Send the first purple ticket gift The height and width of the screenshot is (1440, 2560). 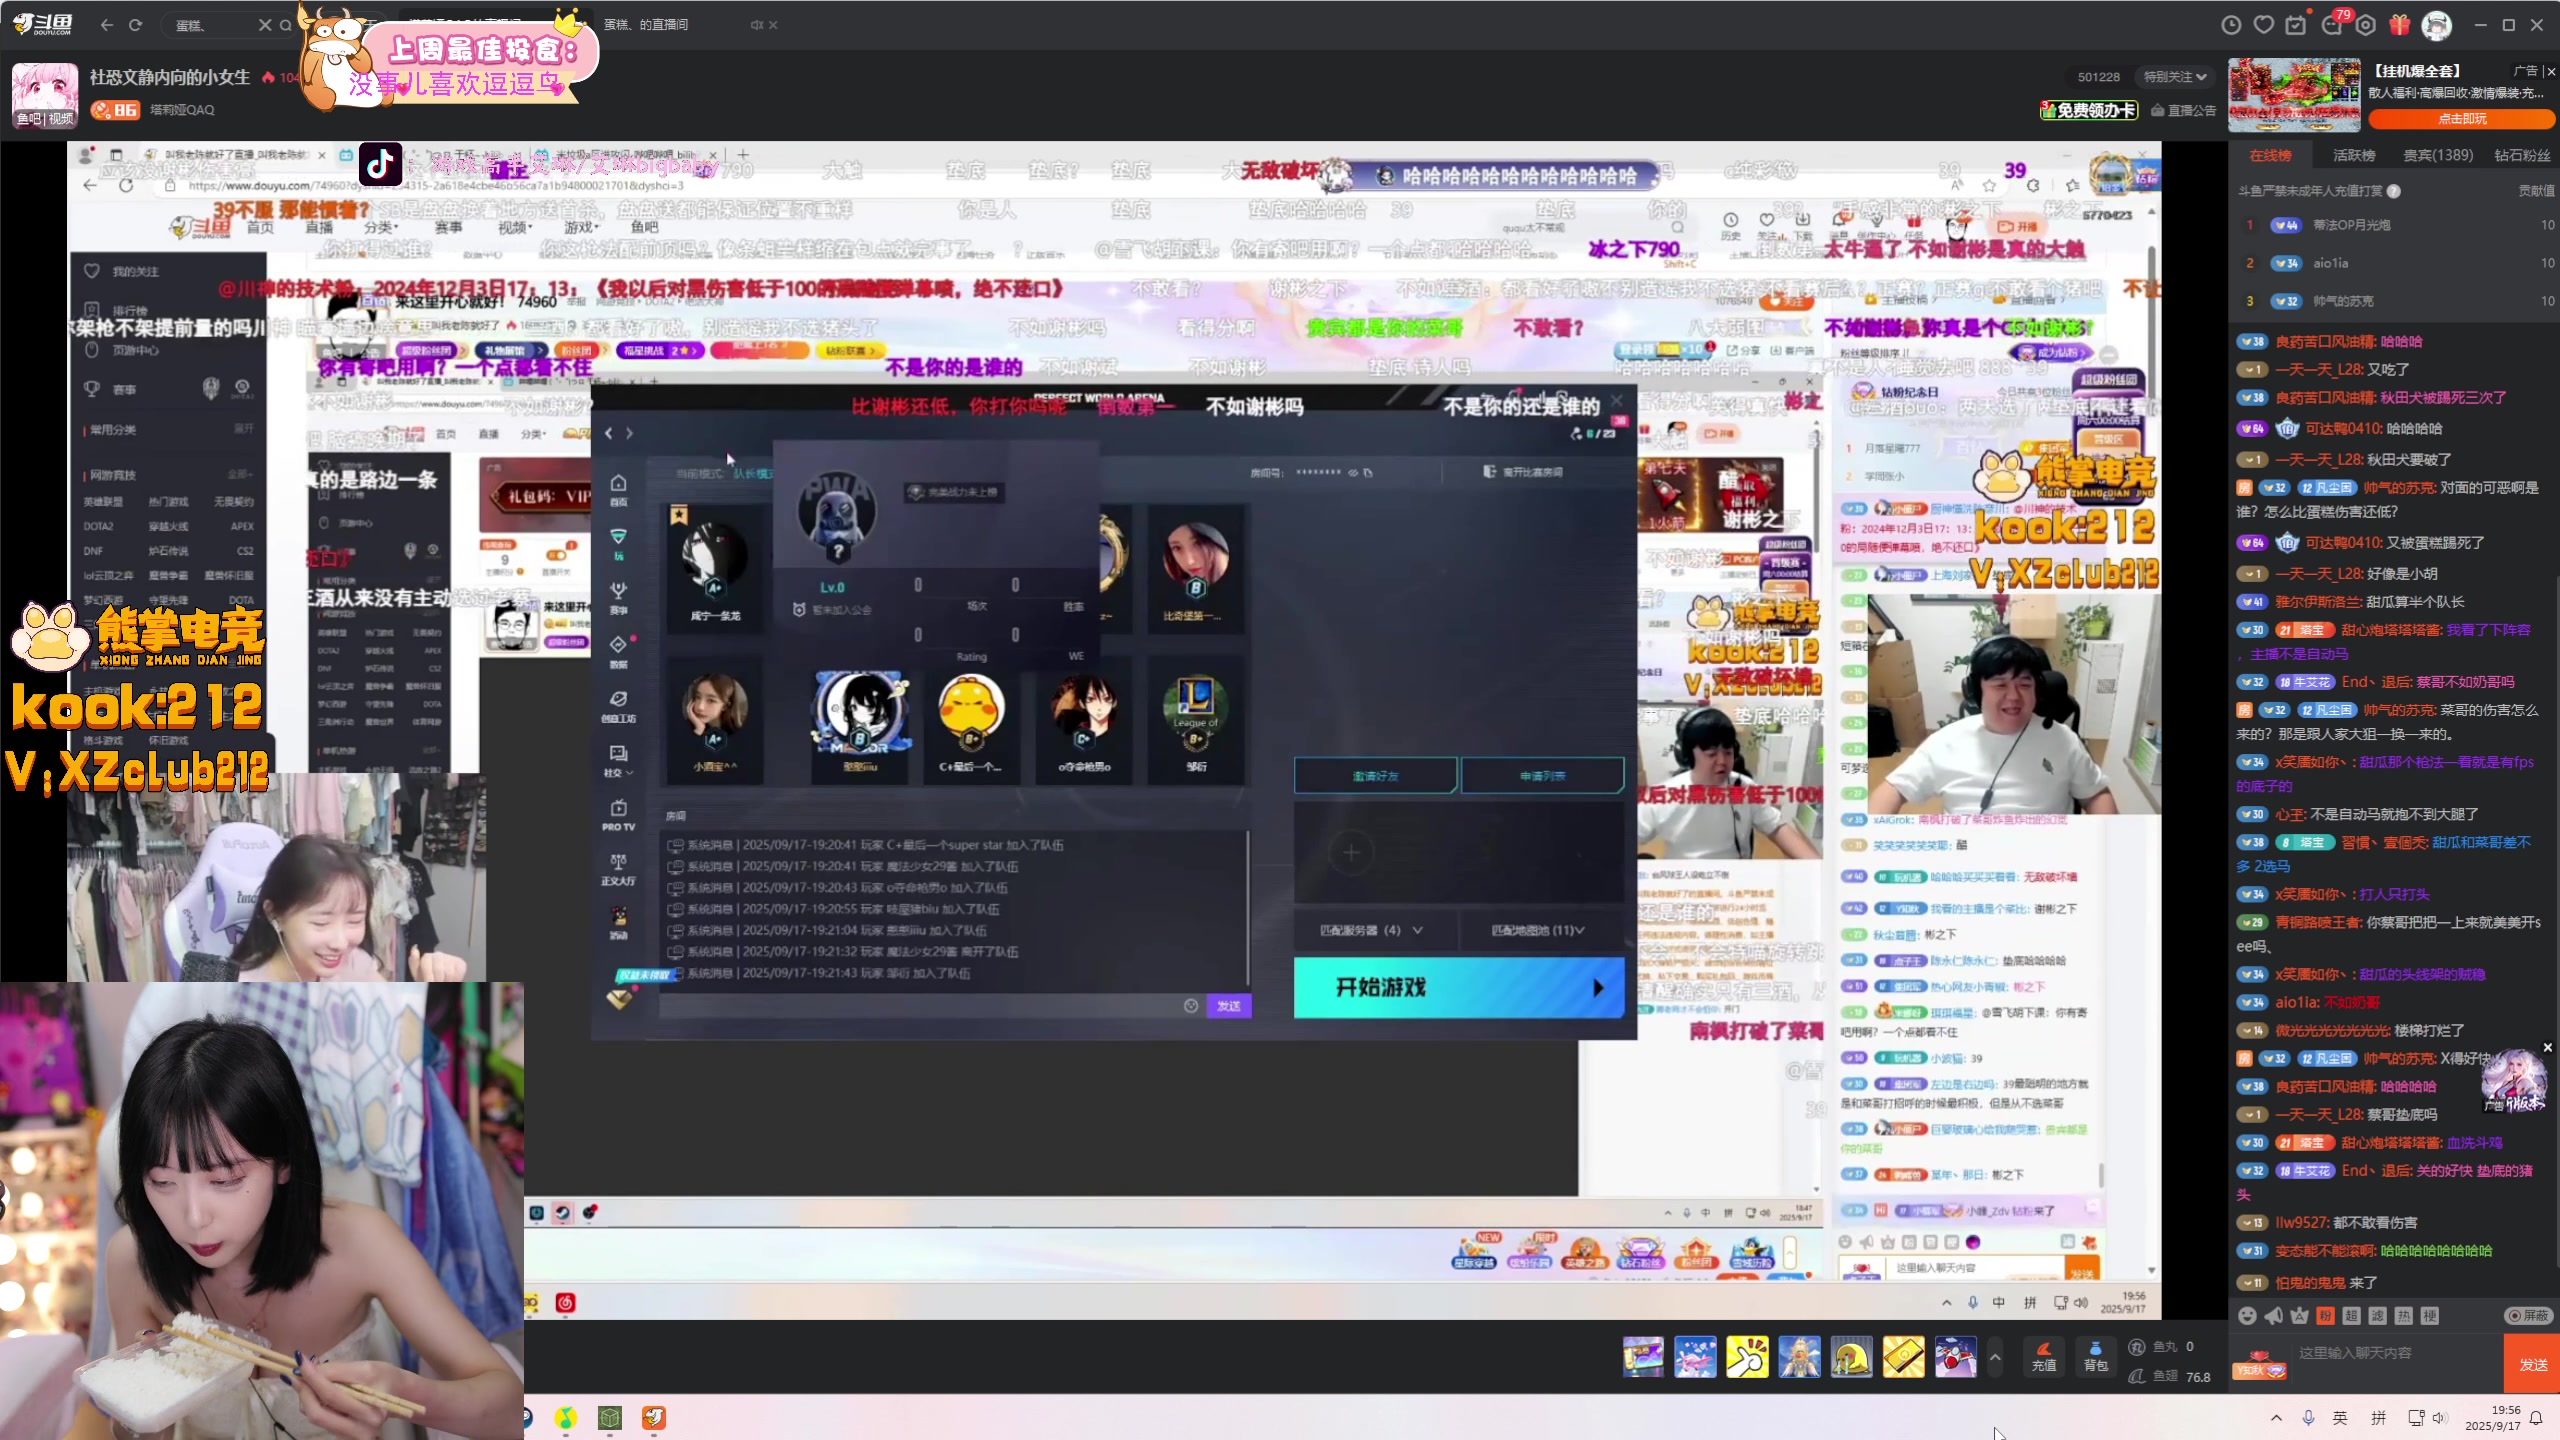click(x=1643, y=1357)
